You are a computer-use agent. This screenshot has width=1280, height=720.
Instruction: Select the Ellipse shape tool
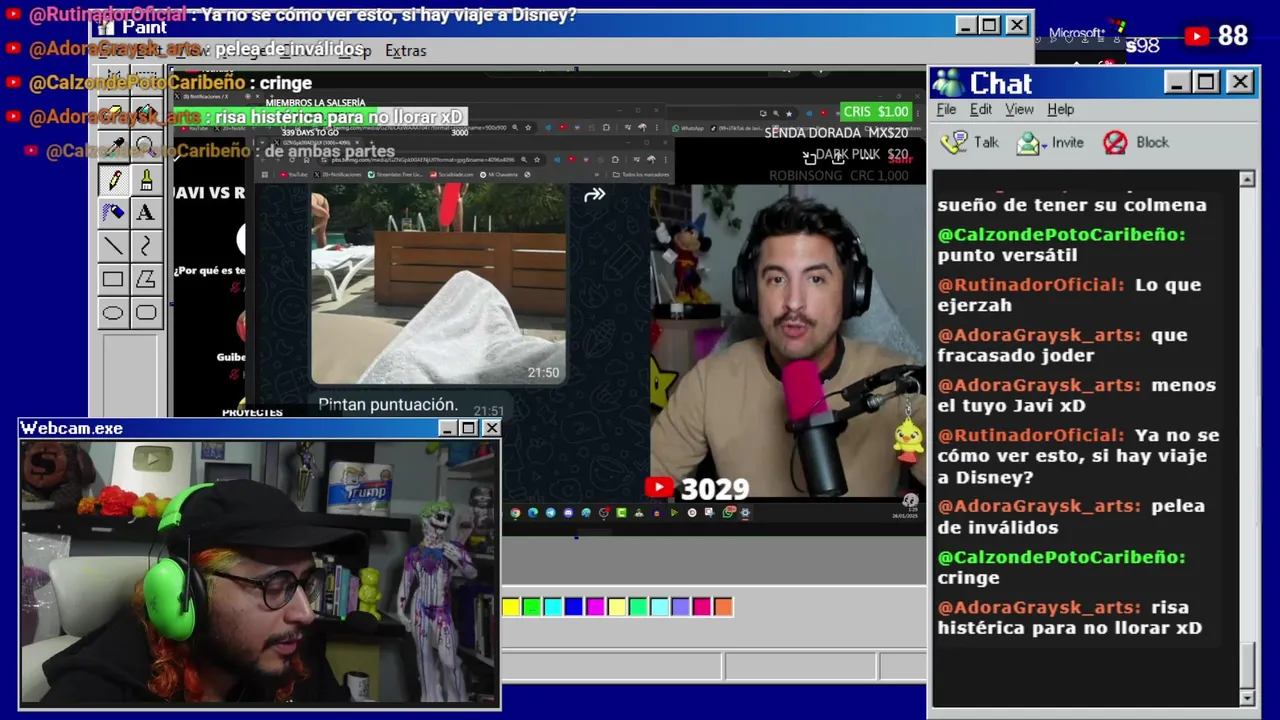[113, 312]
